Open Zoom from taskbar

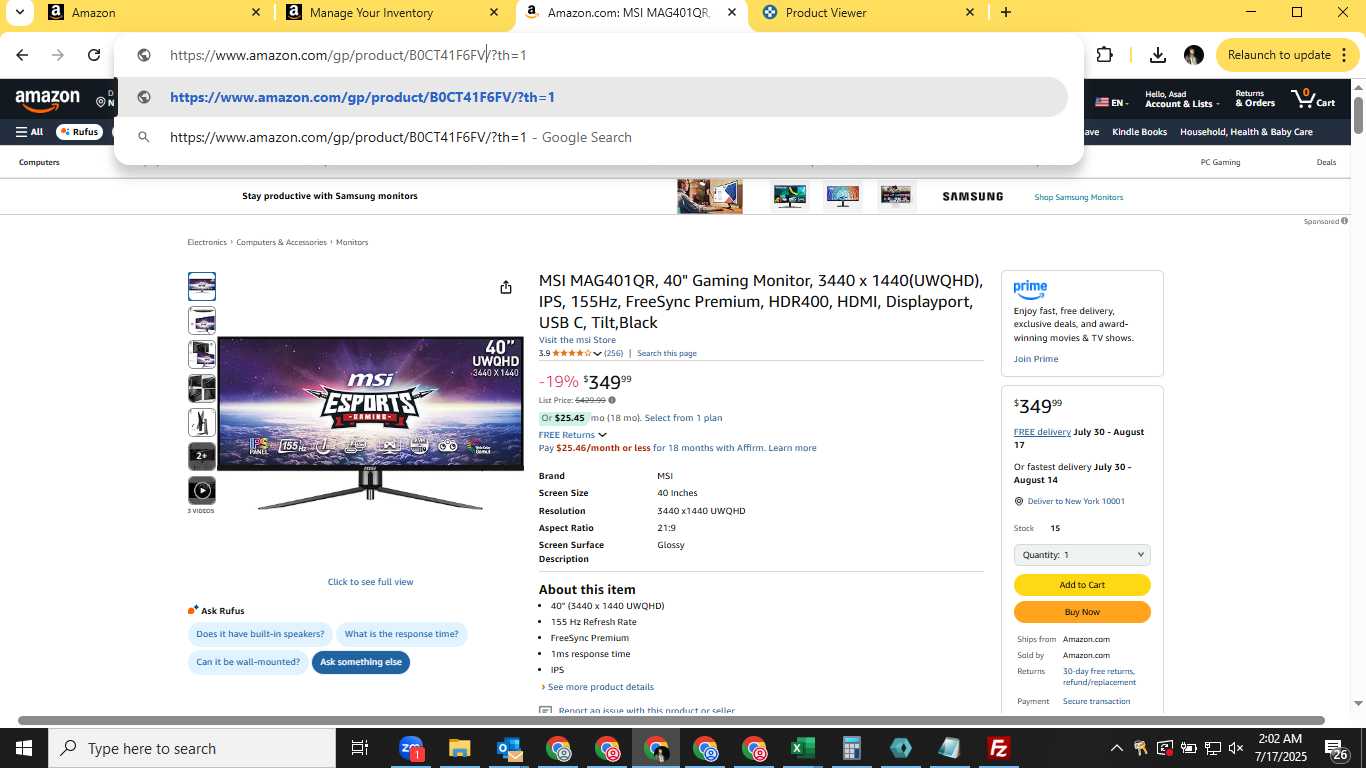click(x=411, y=748)
